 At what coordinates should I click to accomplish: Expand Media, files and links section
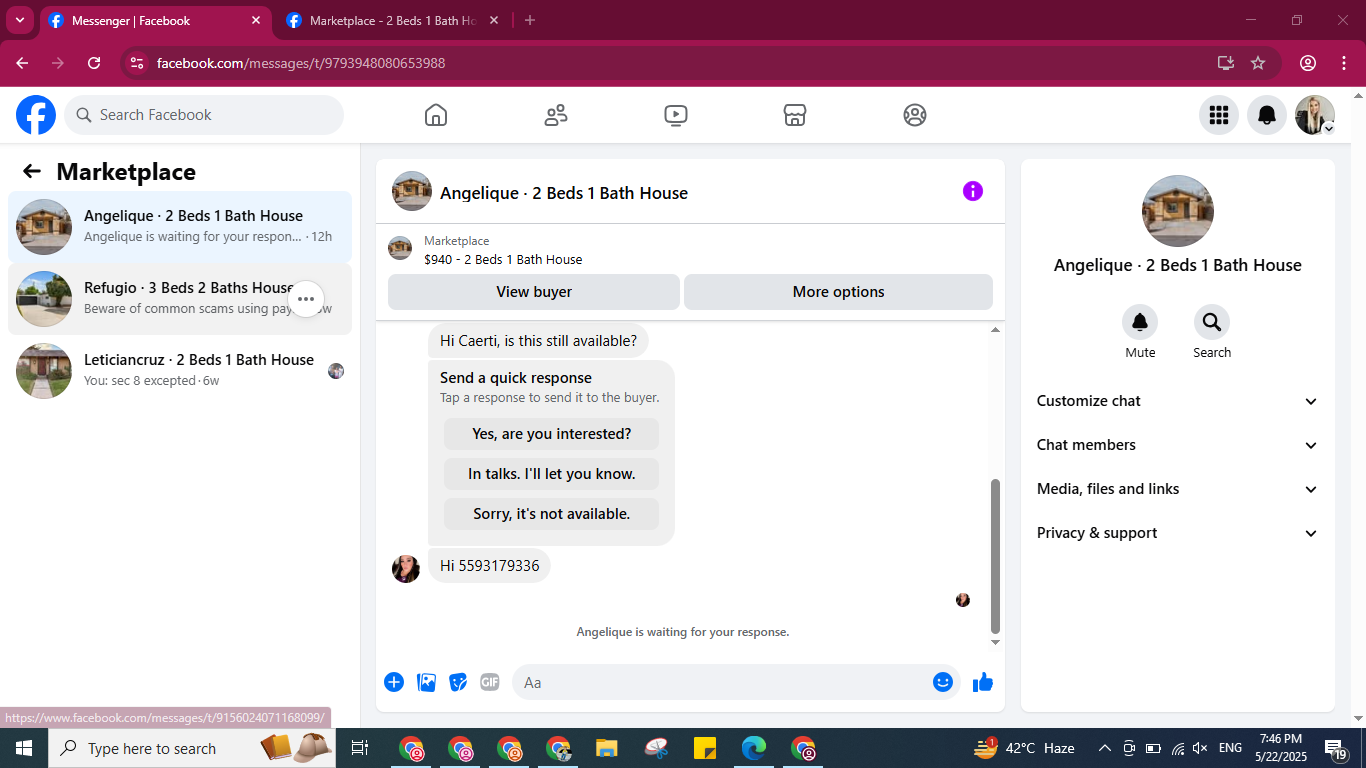tap(1178, 489)
